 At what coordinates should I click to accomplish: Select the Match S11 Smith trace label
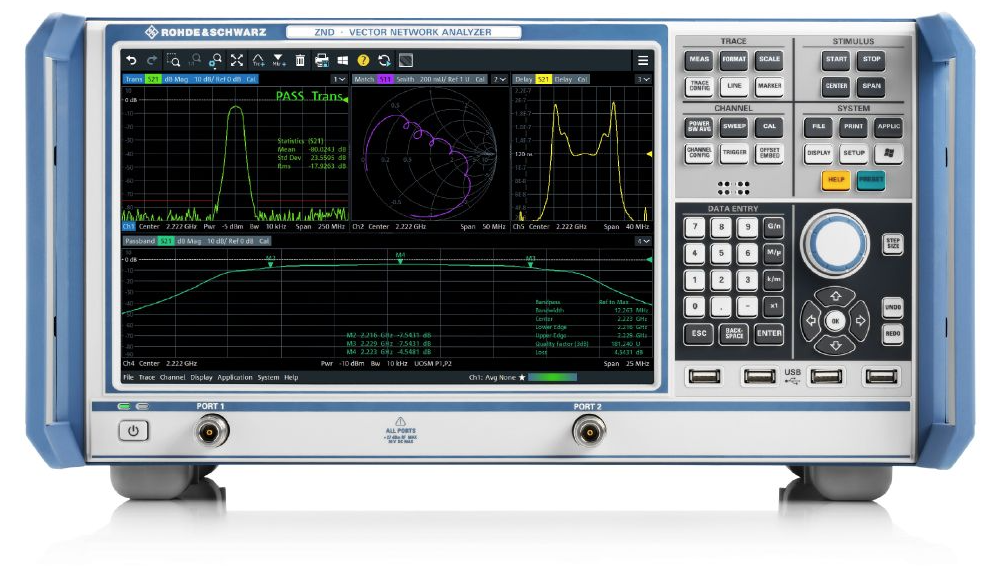point(420,79)
